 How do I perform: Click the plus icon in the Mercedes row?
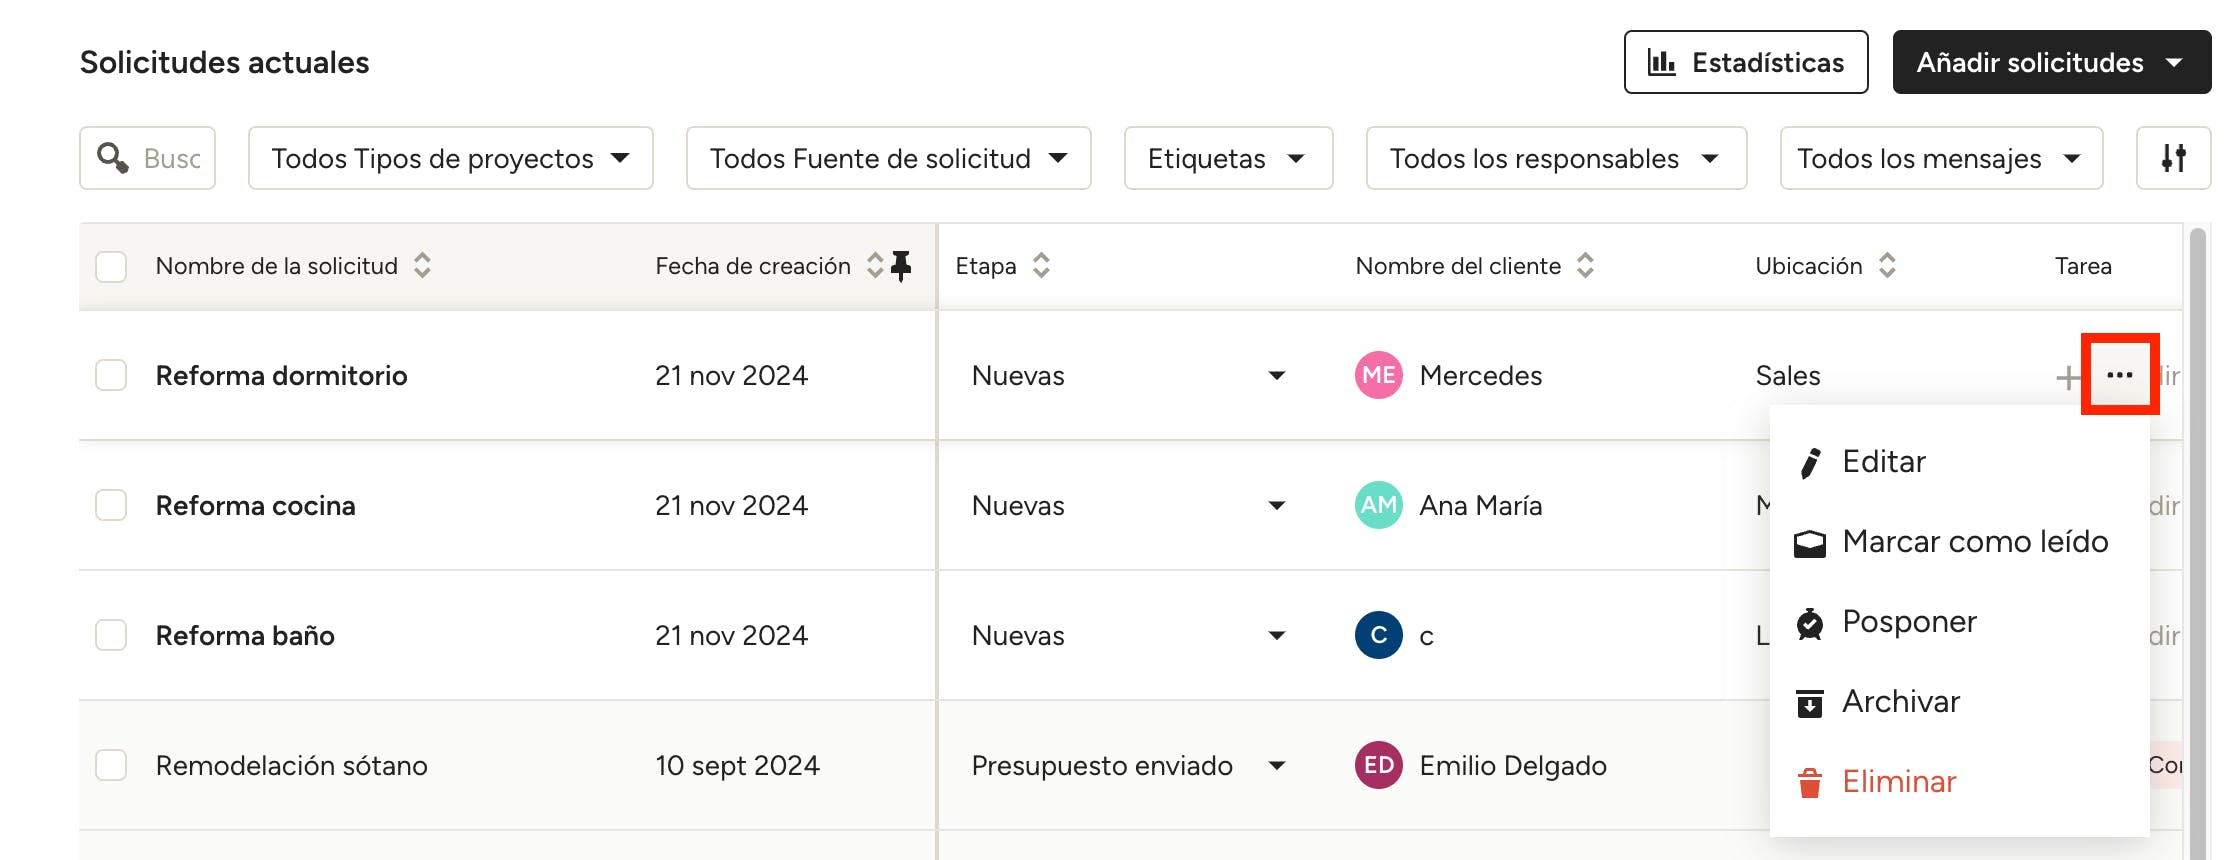(x=2067, y=377)
